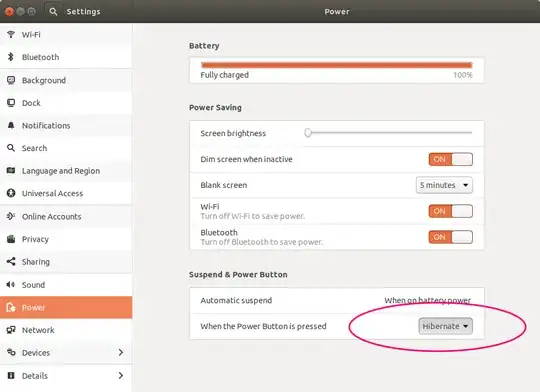Click the Suspend & Power Button heading
Viewport: 540px width, 392px height.
click(x=238, y=275)
